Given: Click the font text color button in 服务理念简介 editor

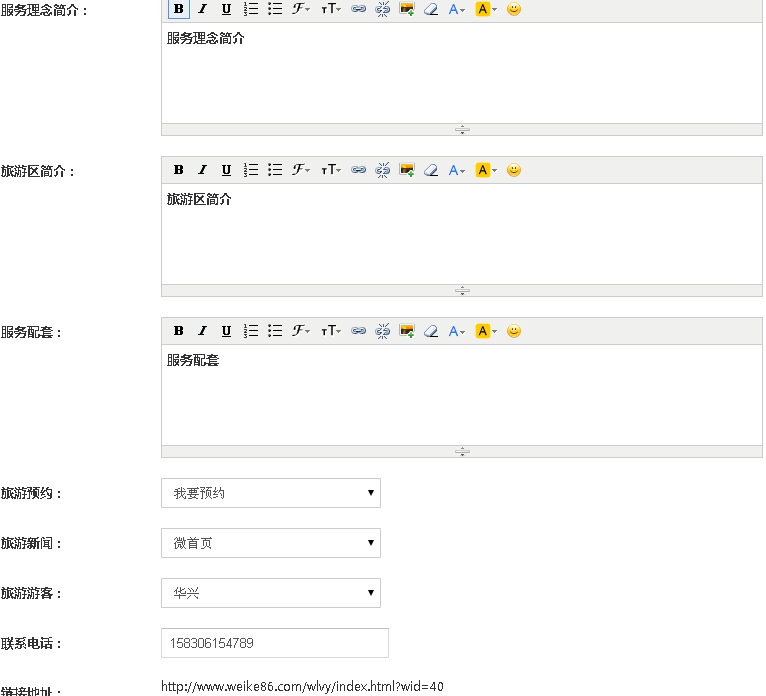Looking at the screenshot, I should [456, 9].
